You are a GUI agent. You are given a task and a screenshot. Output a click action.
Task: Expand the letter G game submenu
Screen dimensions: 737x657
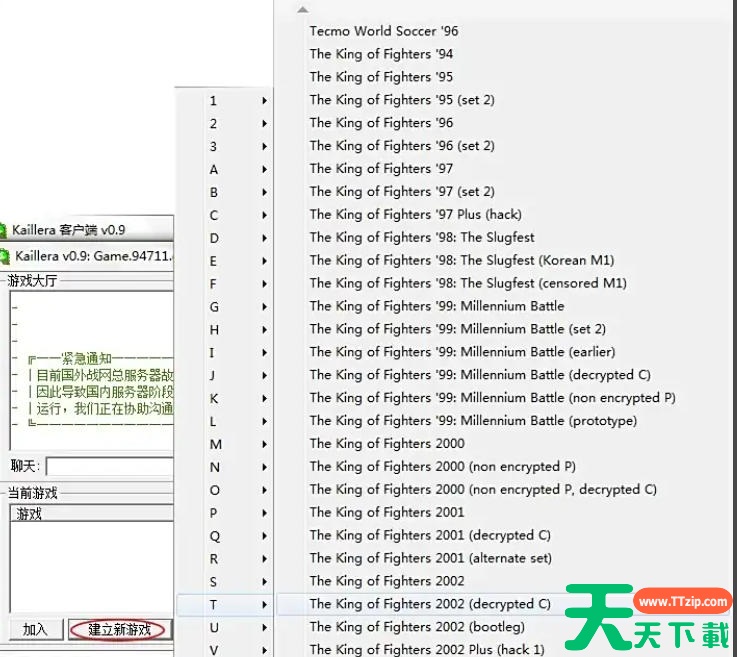225,307
